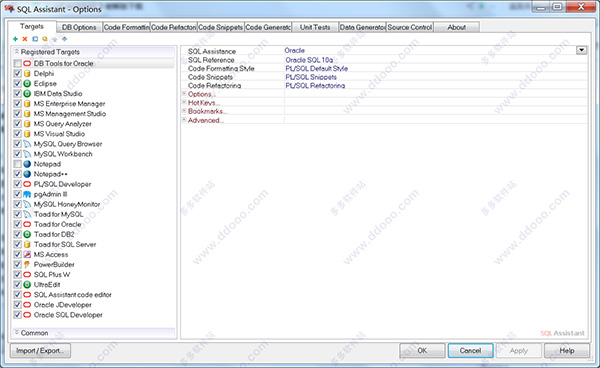The height and width of the screenshot is (368, 600).
Task: Select the Oracle SQL Developer list row
Action: point(94,314)
